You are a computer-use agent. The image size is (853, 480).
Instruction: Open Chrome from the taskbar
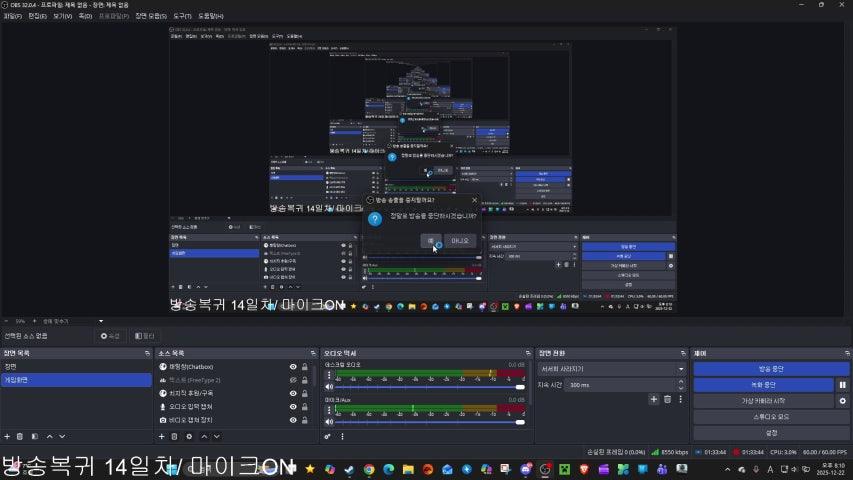click(369, 469)
